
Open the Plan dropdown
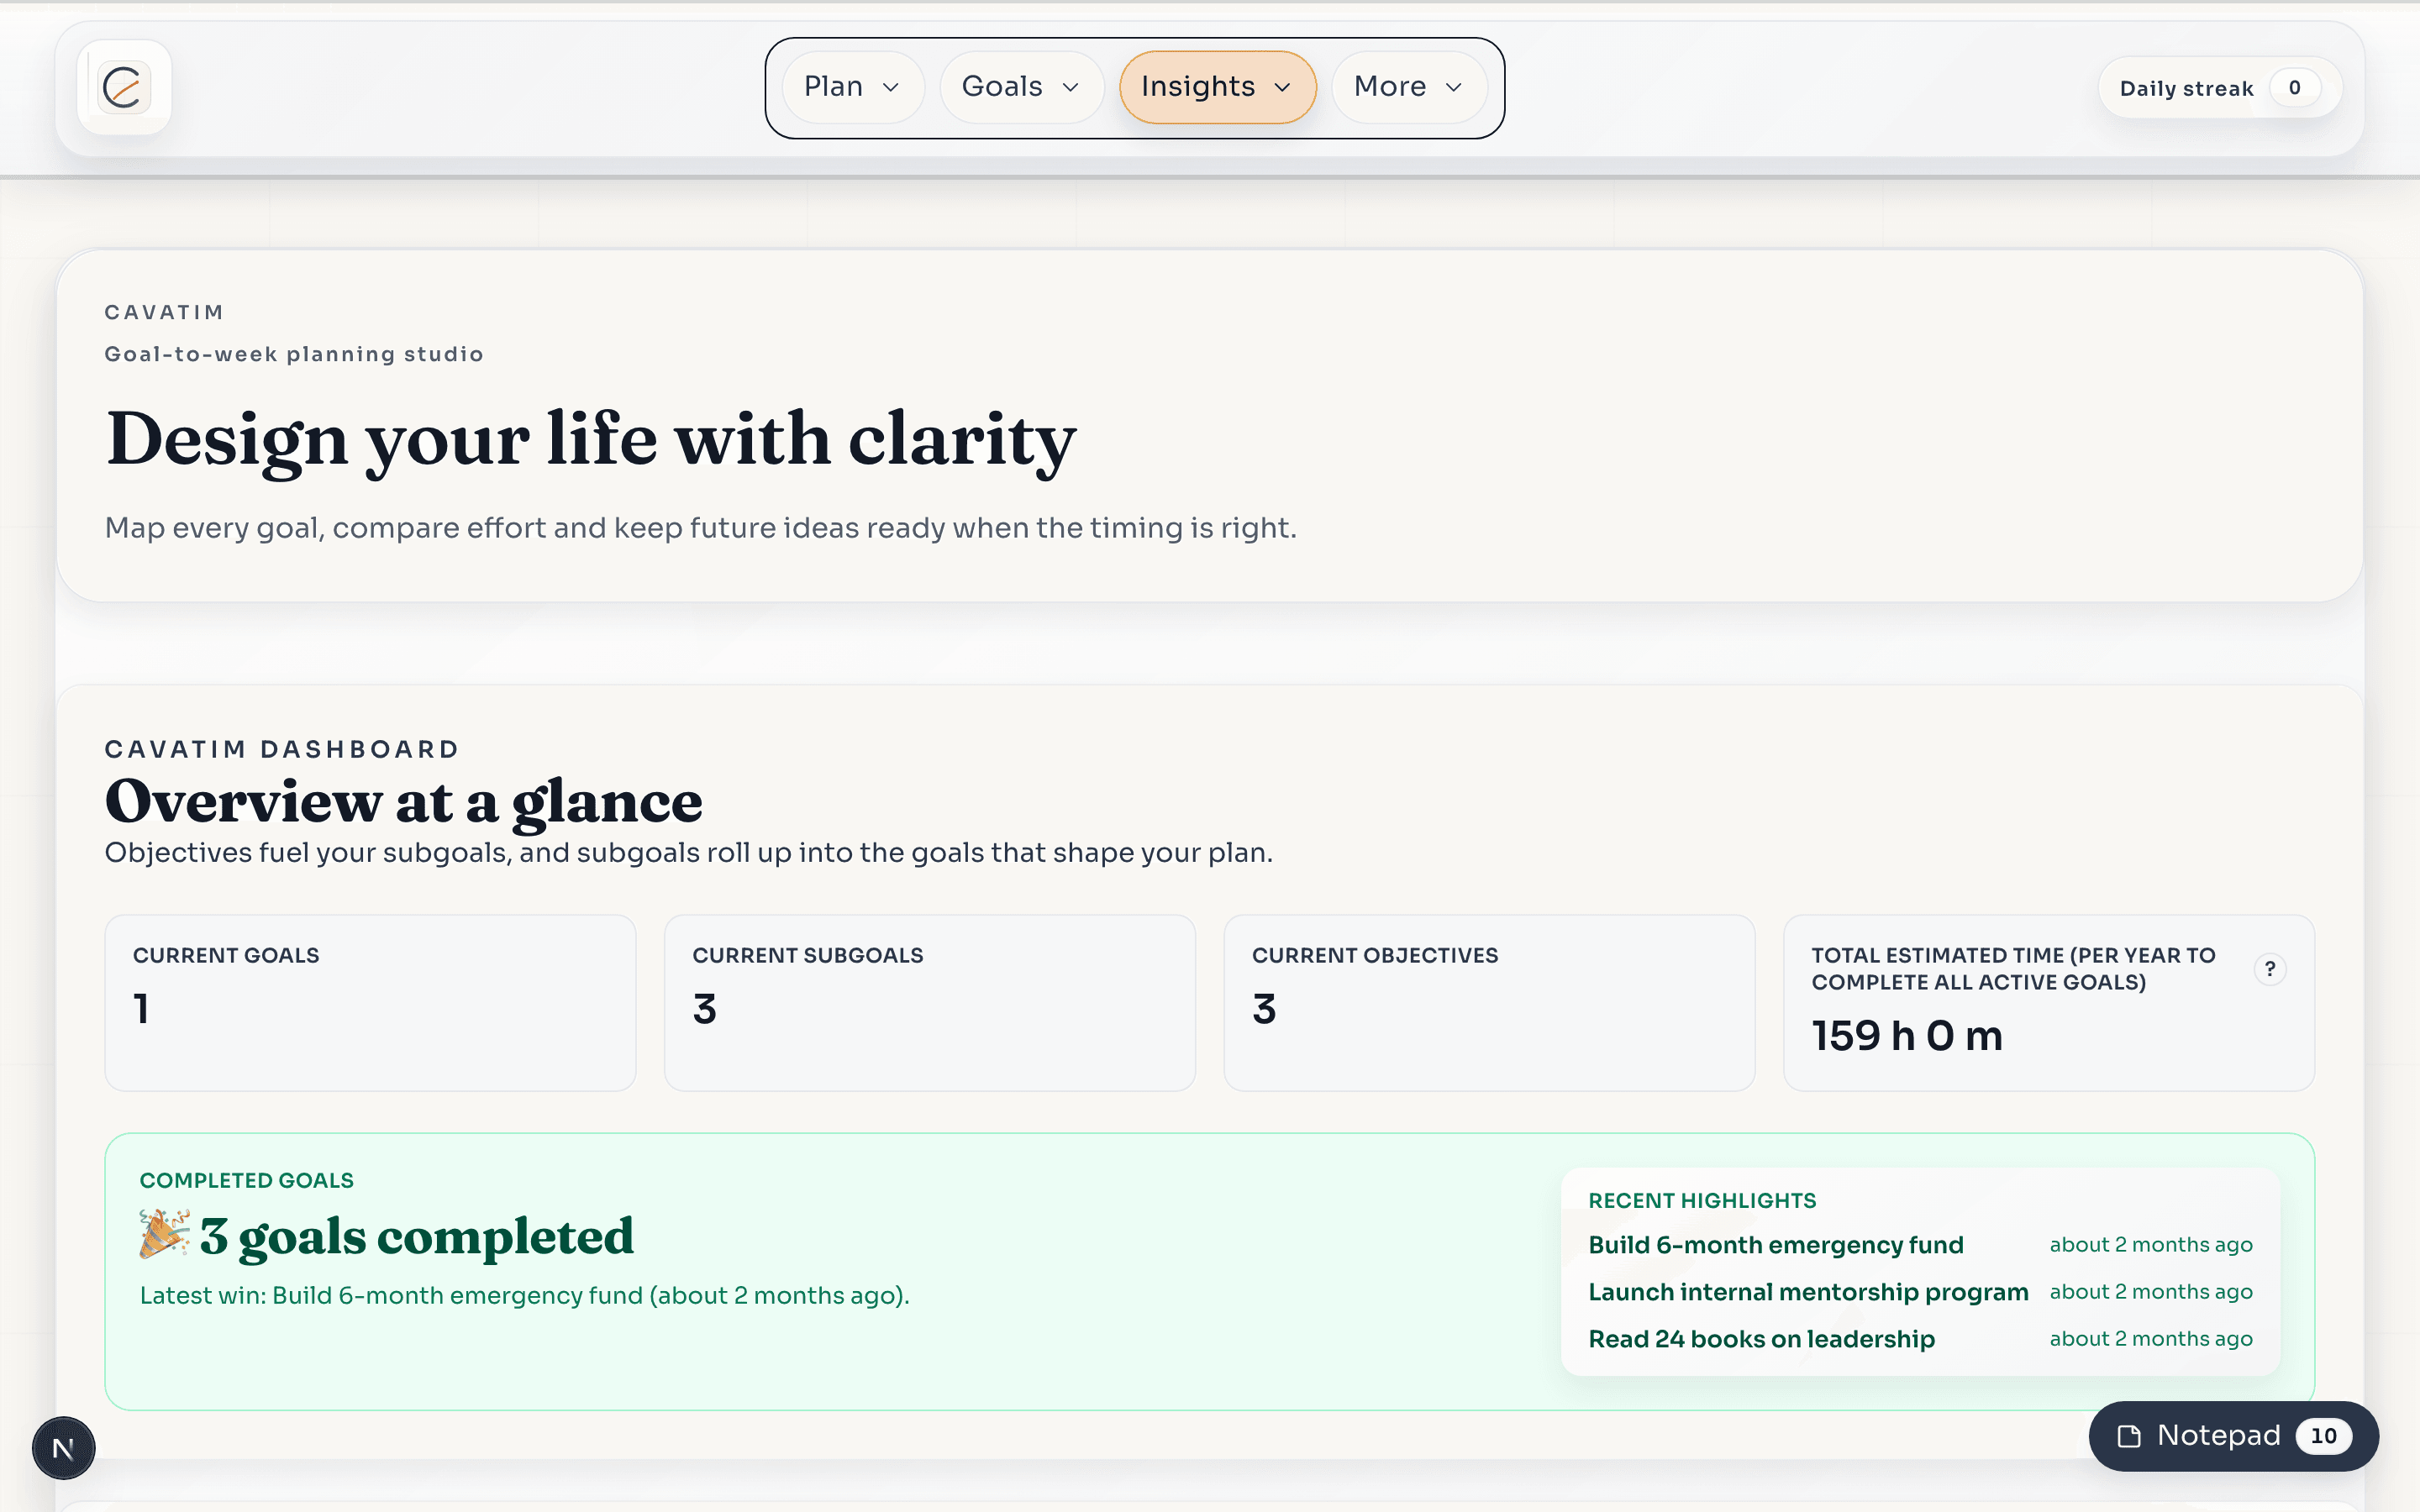(x=853, y=86)
